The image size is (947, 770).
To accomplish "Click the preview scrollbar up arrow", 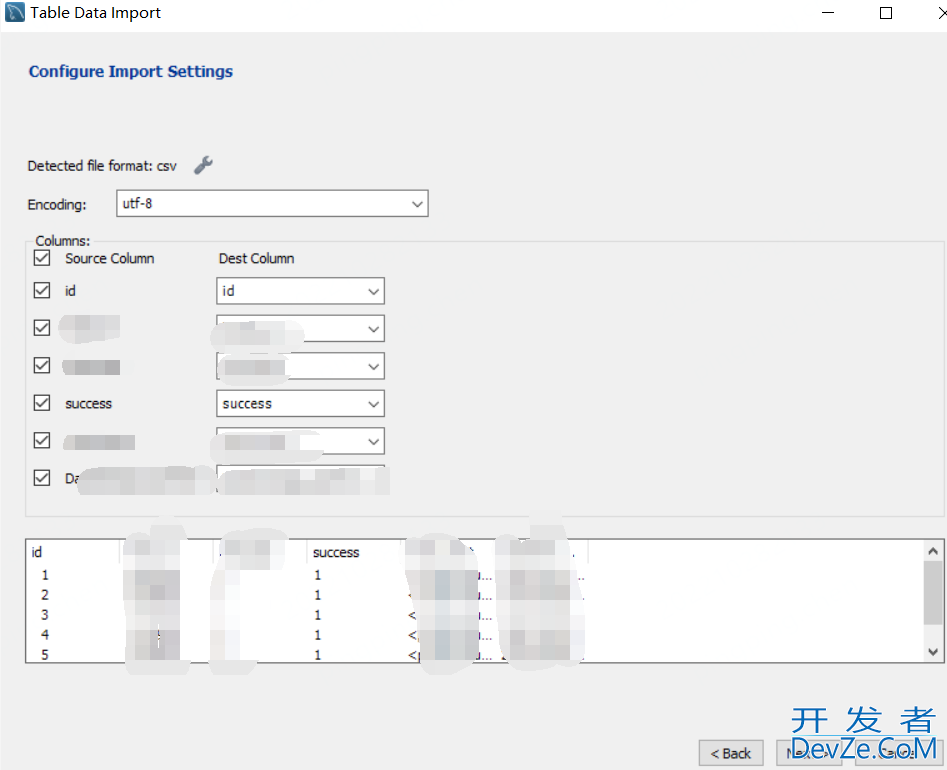I will [x=933, y=551].
